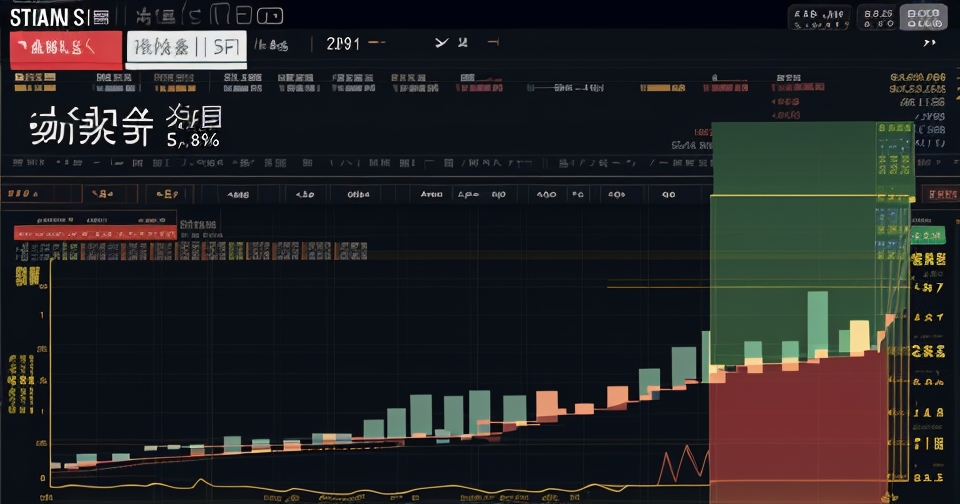This screenshot has height=504, width=960.
Task: Open the 2191 dropdown in the top toolbar
Action: click(x=343, y=43)
